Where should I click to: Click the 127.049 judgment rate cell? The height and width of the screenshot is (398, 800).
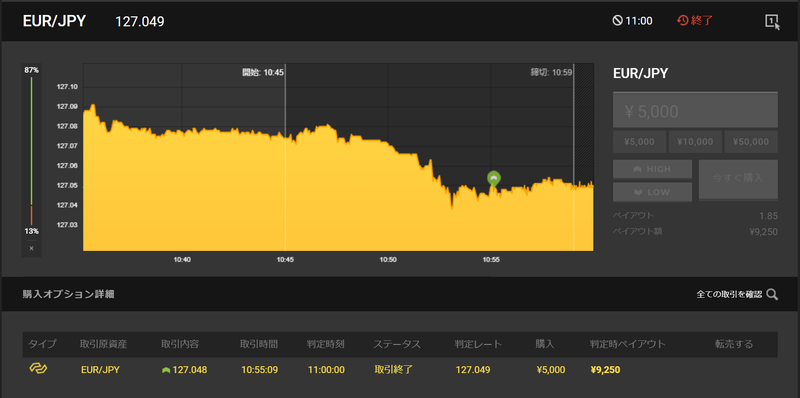(473, 370)
